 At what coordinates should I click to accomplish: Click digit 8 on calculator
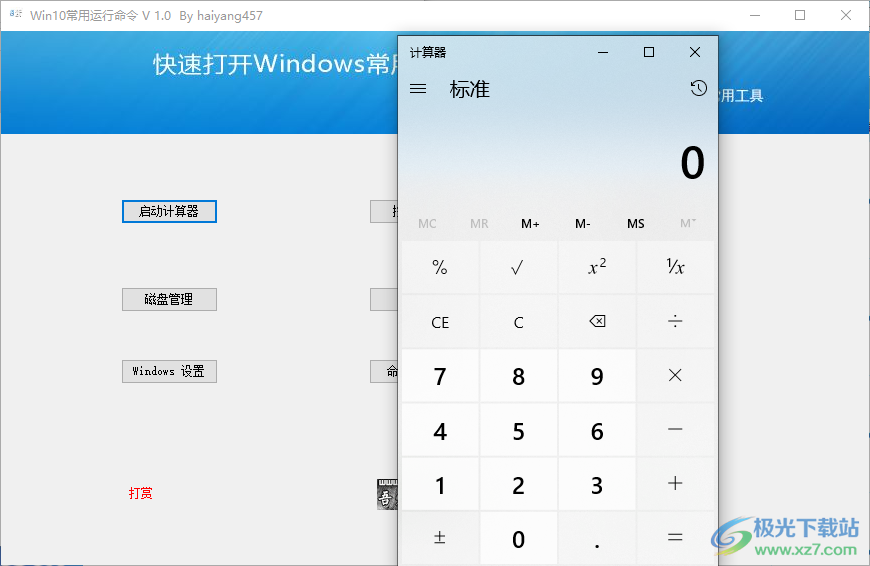[518, 376]
